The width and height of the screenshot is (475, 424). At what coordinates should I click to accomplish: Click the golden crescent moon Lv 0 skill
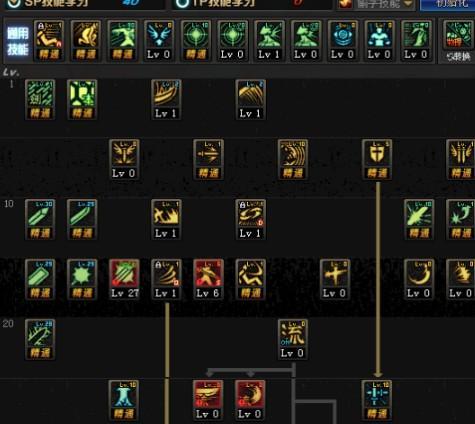coord(419,279)
